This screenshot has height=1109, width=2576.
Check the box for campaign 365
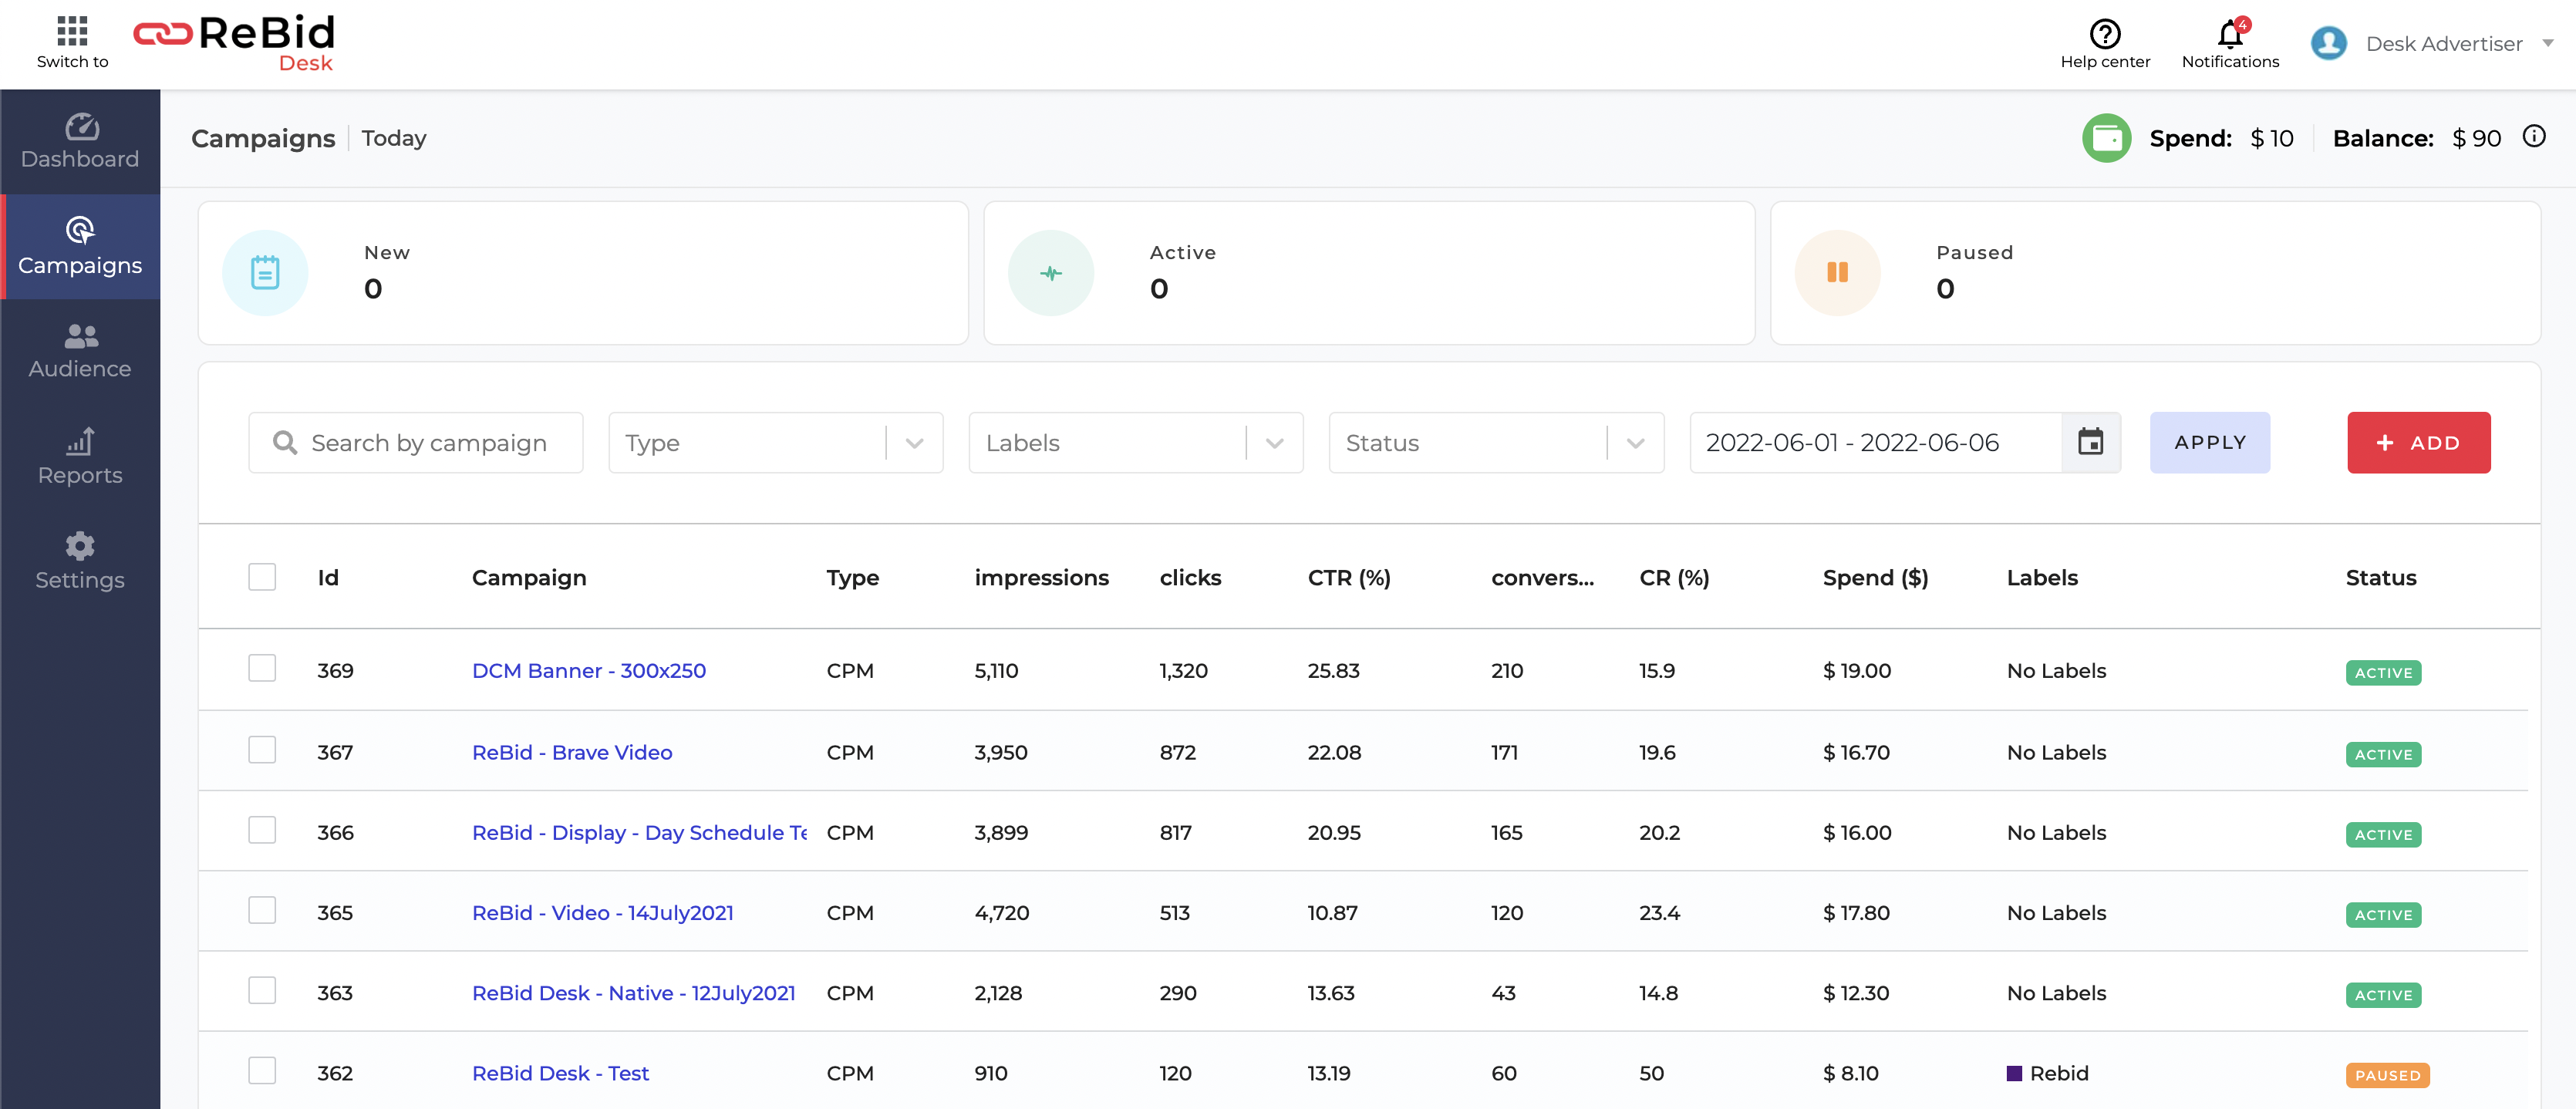(262, 910)
